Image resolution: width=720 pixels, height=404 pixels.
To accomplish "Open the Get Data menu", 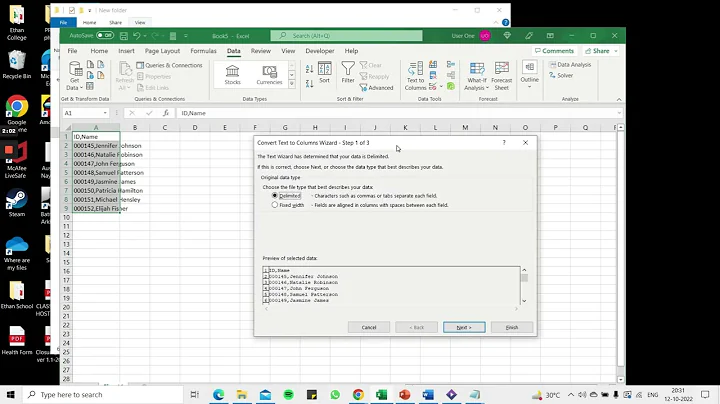I will pos(75,76).
